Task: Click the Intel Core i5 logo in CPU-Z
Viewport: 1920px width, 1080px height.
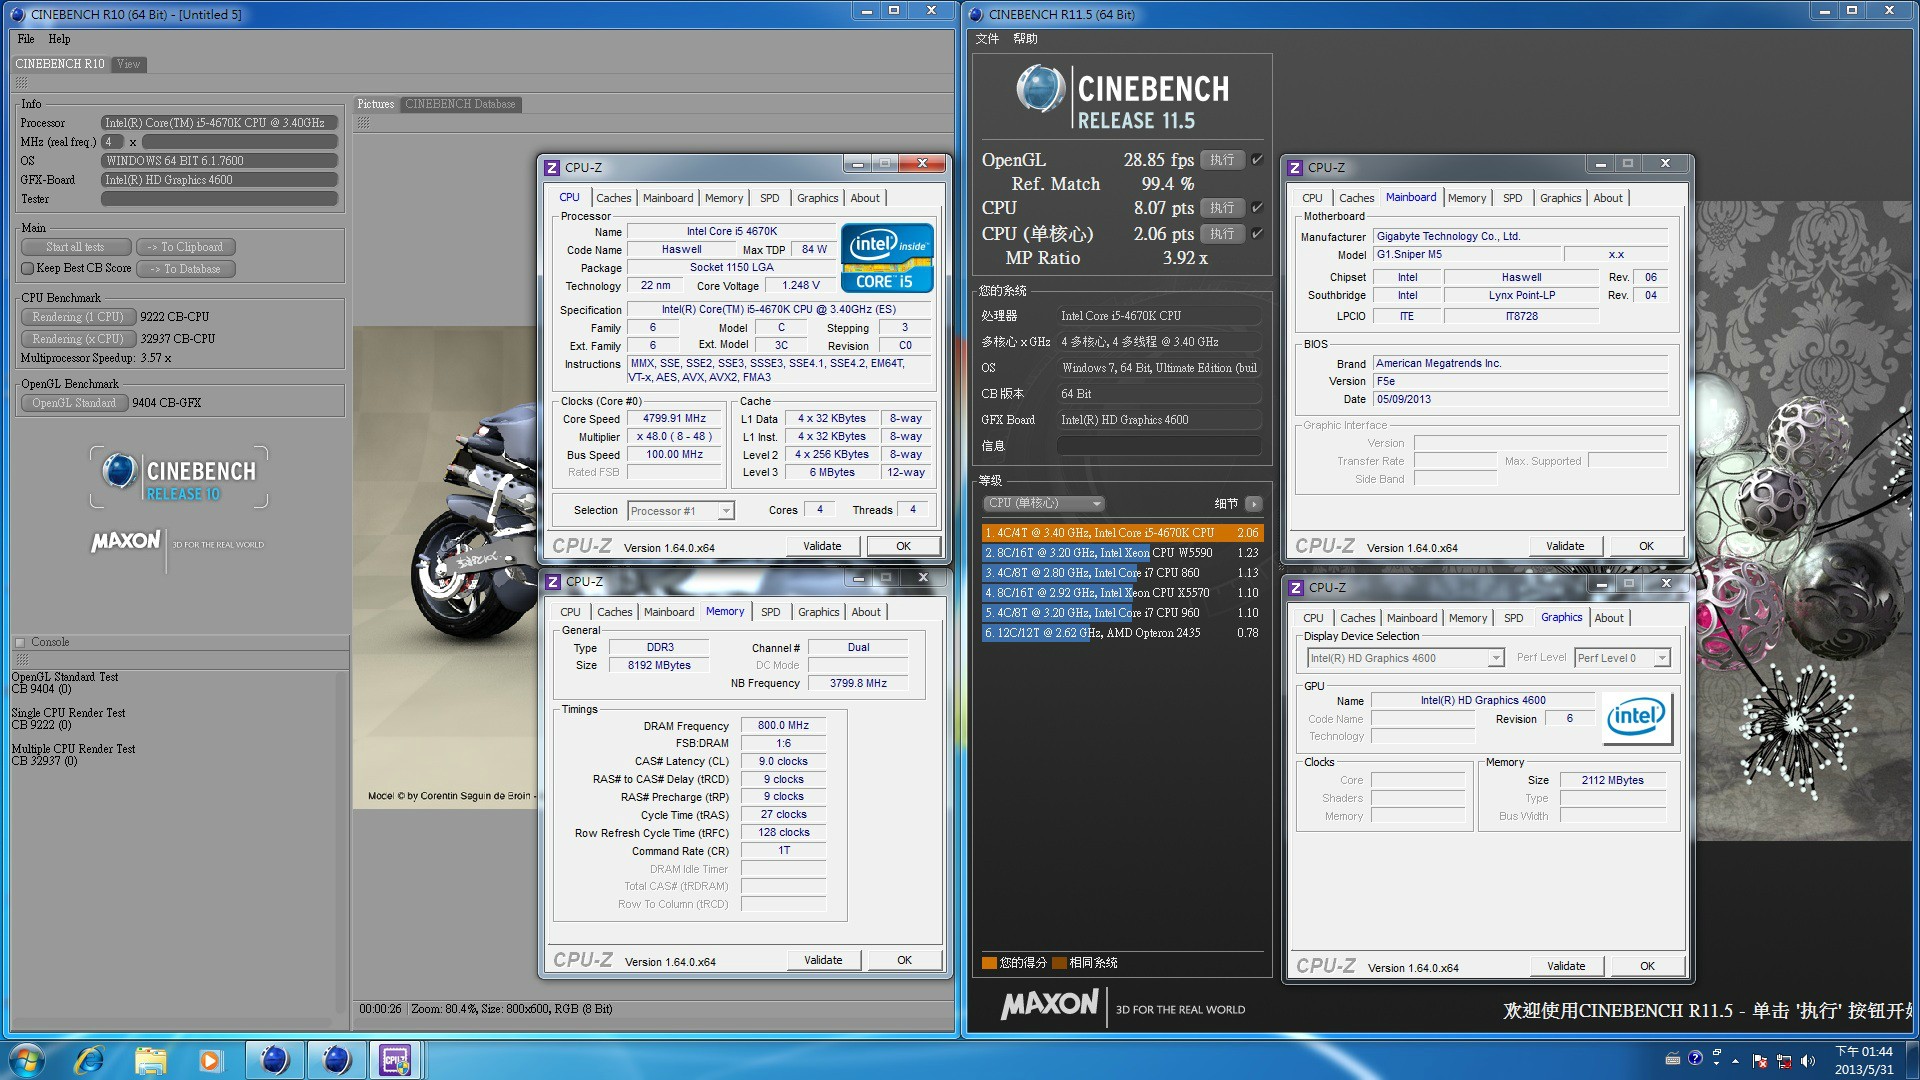Action: coord(887,257)
